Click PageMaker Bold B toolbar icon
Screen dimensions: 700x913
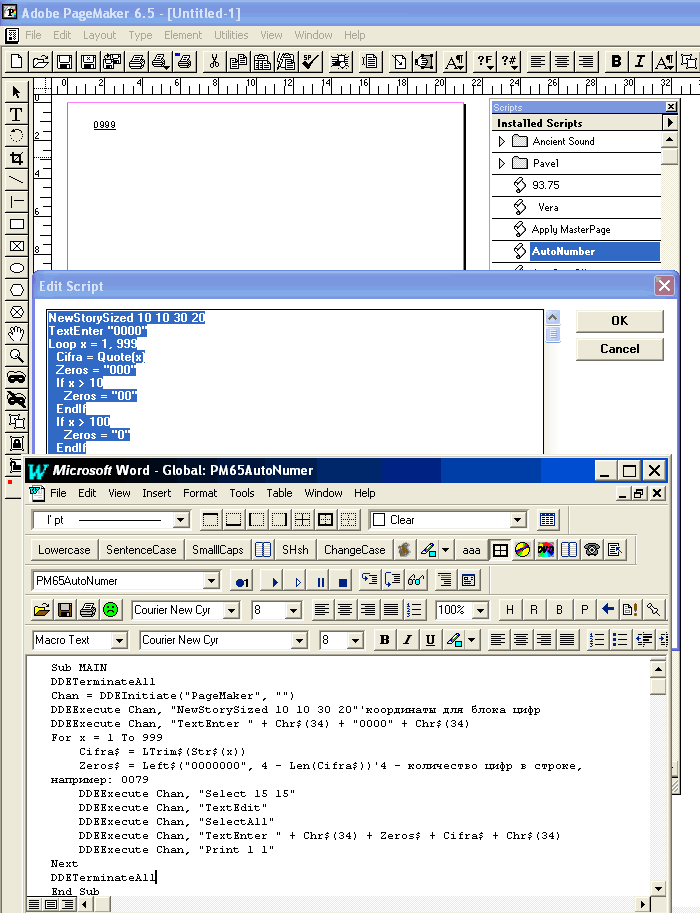(x=616, y=61)
